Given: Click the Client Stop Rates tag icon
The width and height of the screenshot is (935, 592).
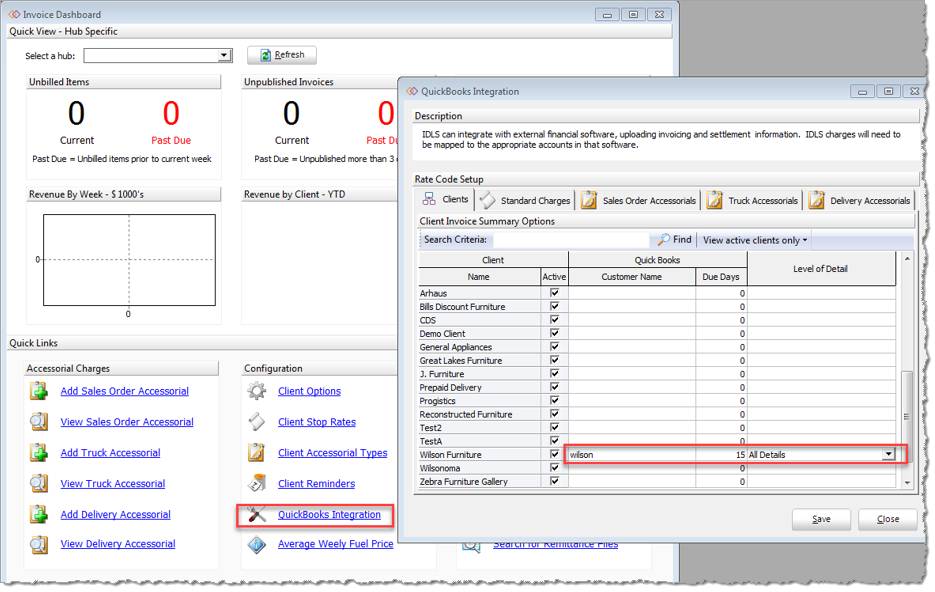Looking at the screenshot, I should coord(257,422).
